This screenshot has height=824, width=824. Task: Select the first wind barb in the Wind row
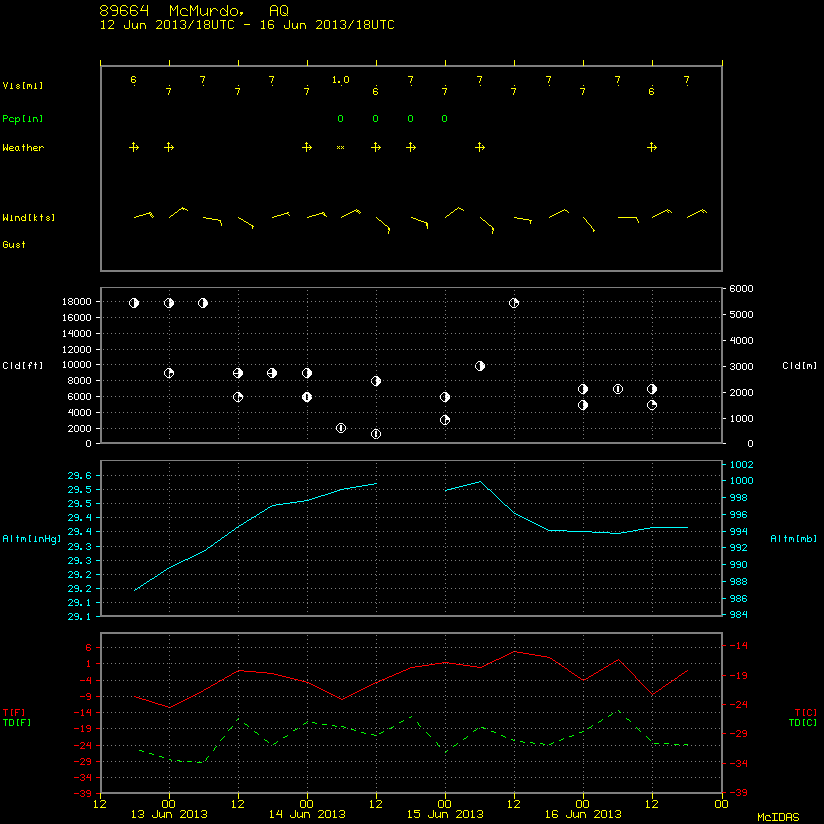[143, 215]
